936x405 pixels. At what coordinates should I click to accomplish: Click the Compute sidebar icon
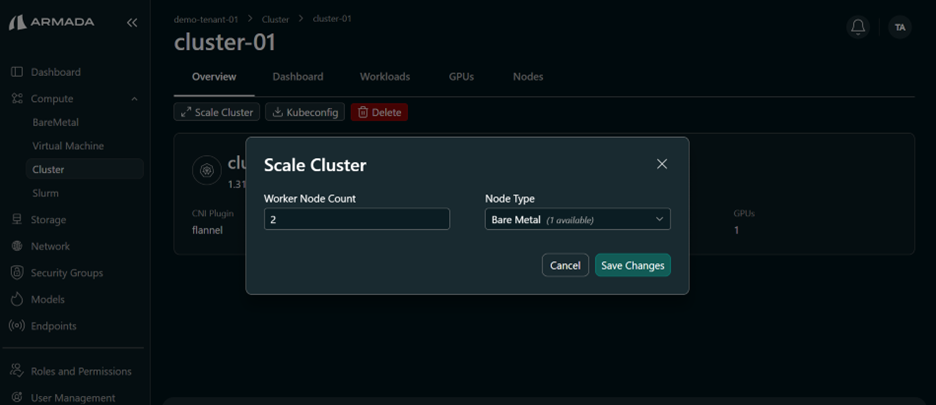tap(17, 99)
